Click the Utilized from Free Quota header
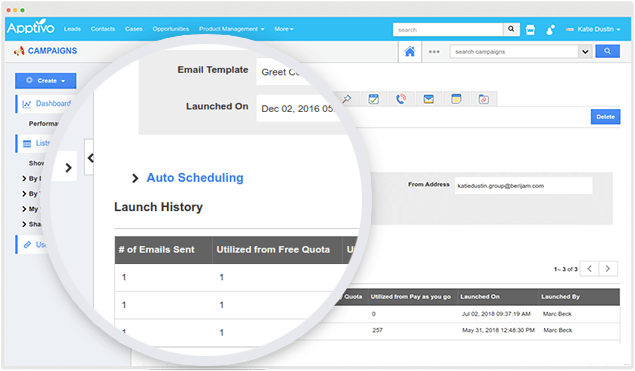635x371 pixels. coord(273,250)
